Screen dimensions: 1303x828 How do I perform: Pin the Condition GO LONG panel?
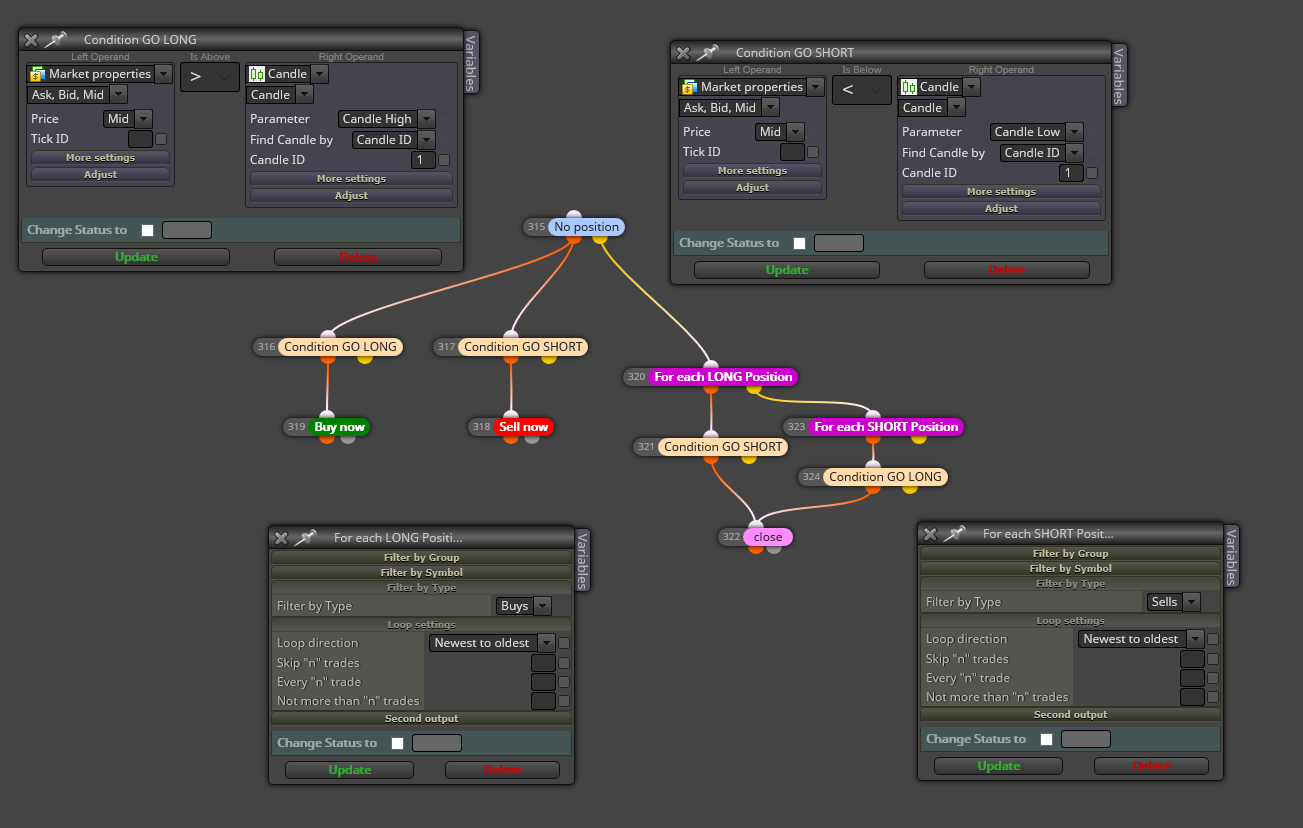(x=55, y=39)
